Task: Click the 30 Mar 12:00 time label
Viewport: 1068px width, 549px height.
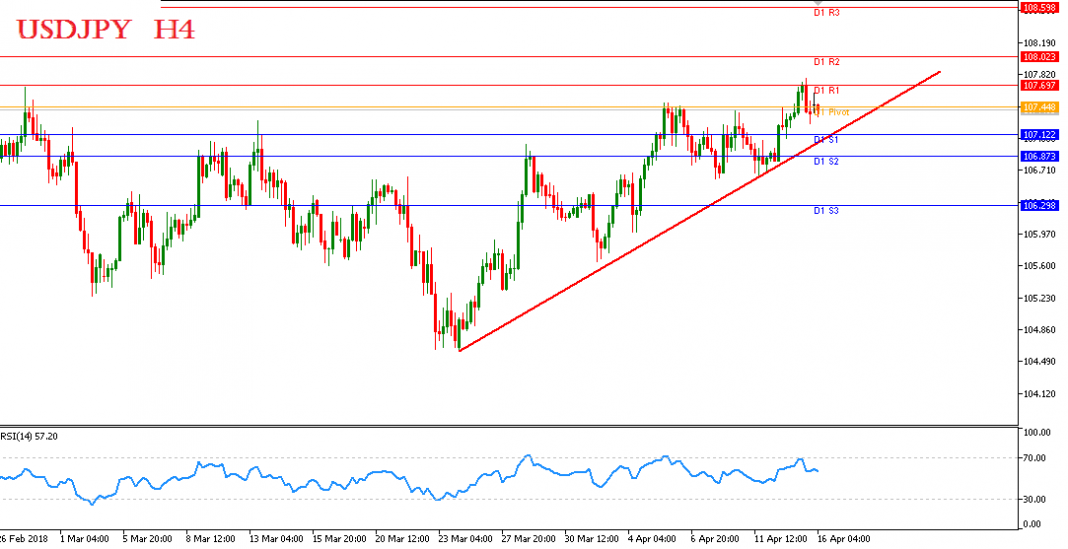Action: (591, 539)
